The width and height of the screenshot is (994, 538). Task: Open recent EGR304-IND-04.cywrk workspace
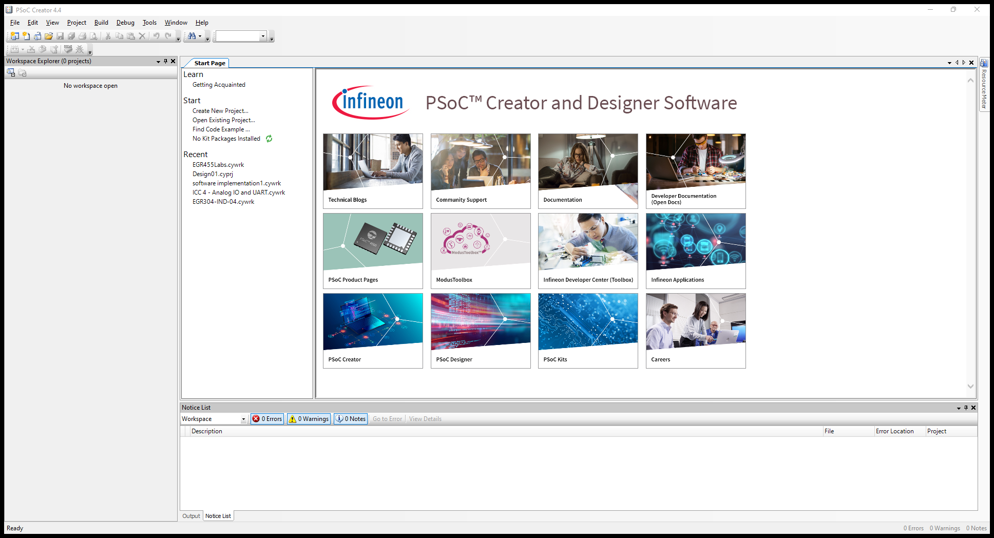tap(223, 202)
